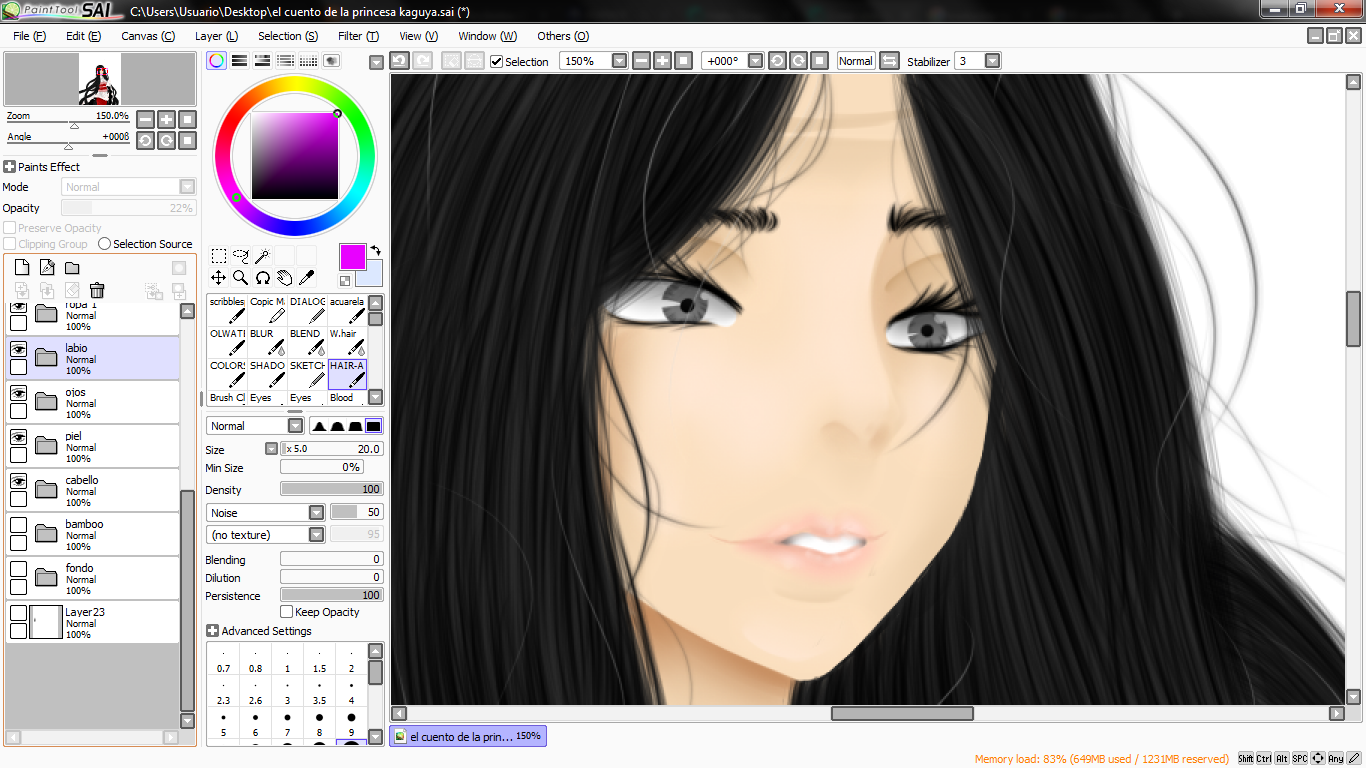Viewport: 1366px width, 768px height.
Task: Choose the BLUR brush tool
Action: click(x=267, y=342)
